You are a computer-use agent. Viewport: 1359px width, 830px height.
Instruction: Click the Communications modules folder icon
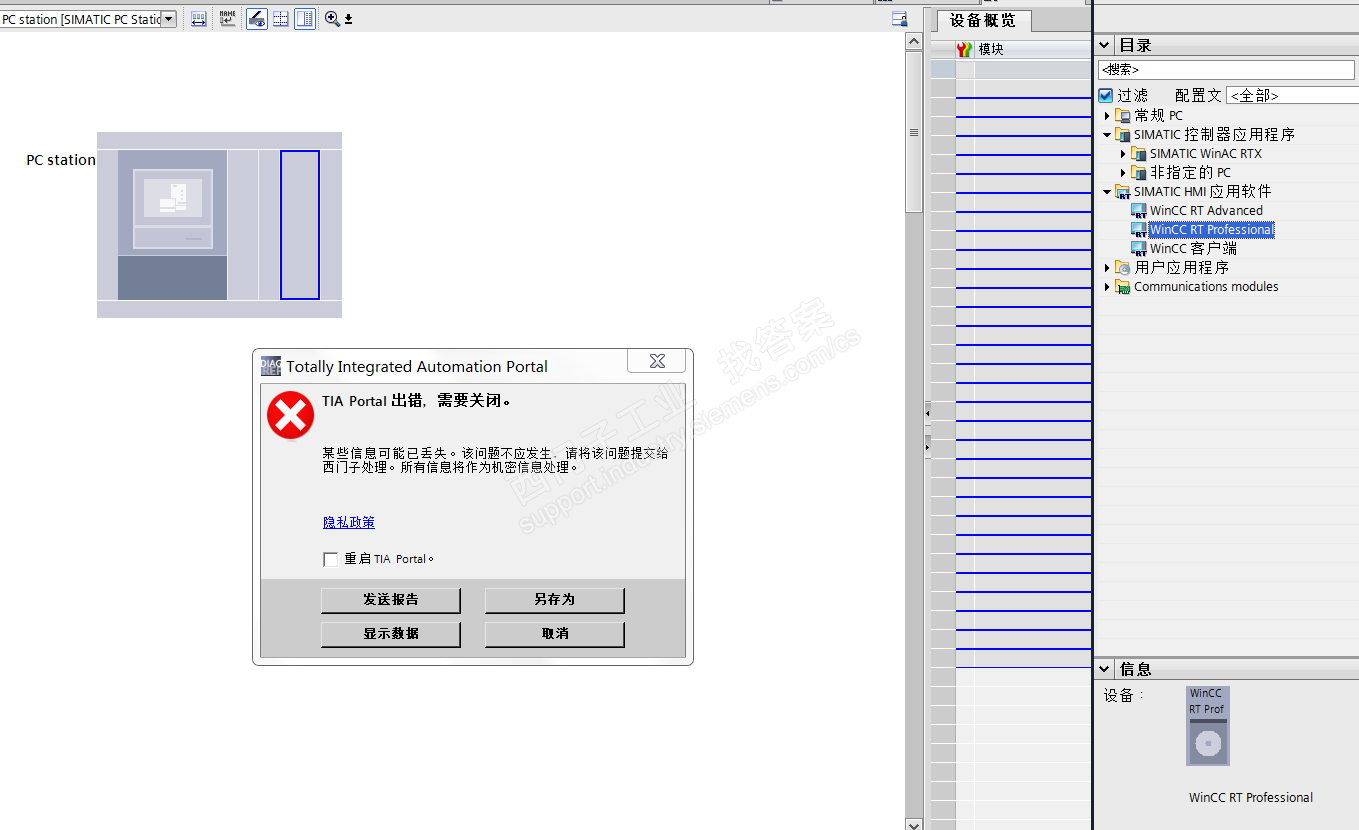tap(1124, 287)
